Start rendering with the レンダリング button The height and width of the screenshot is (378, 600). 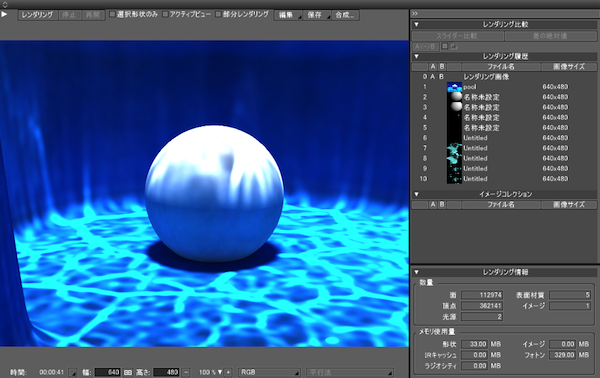(38, 15)
